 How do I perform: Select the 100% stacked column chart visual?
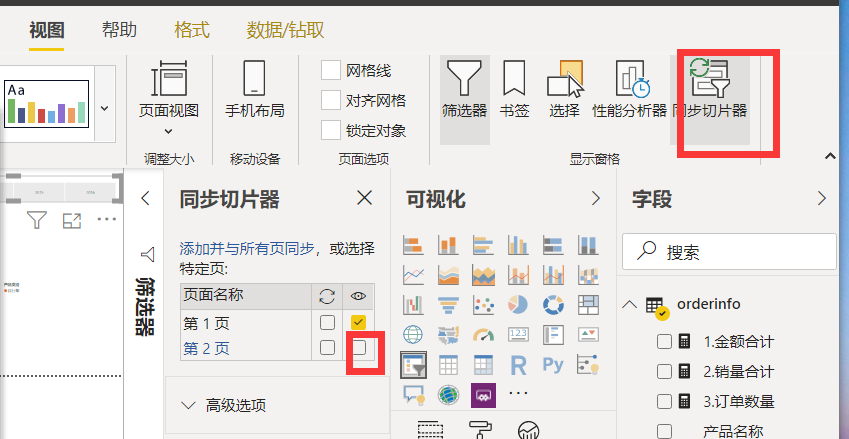pyautogui.click(x=588, y=245)
